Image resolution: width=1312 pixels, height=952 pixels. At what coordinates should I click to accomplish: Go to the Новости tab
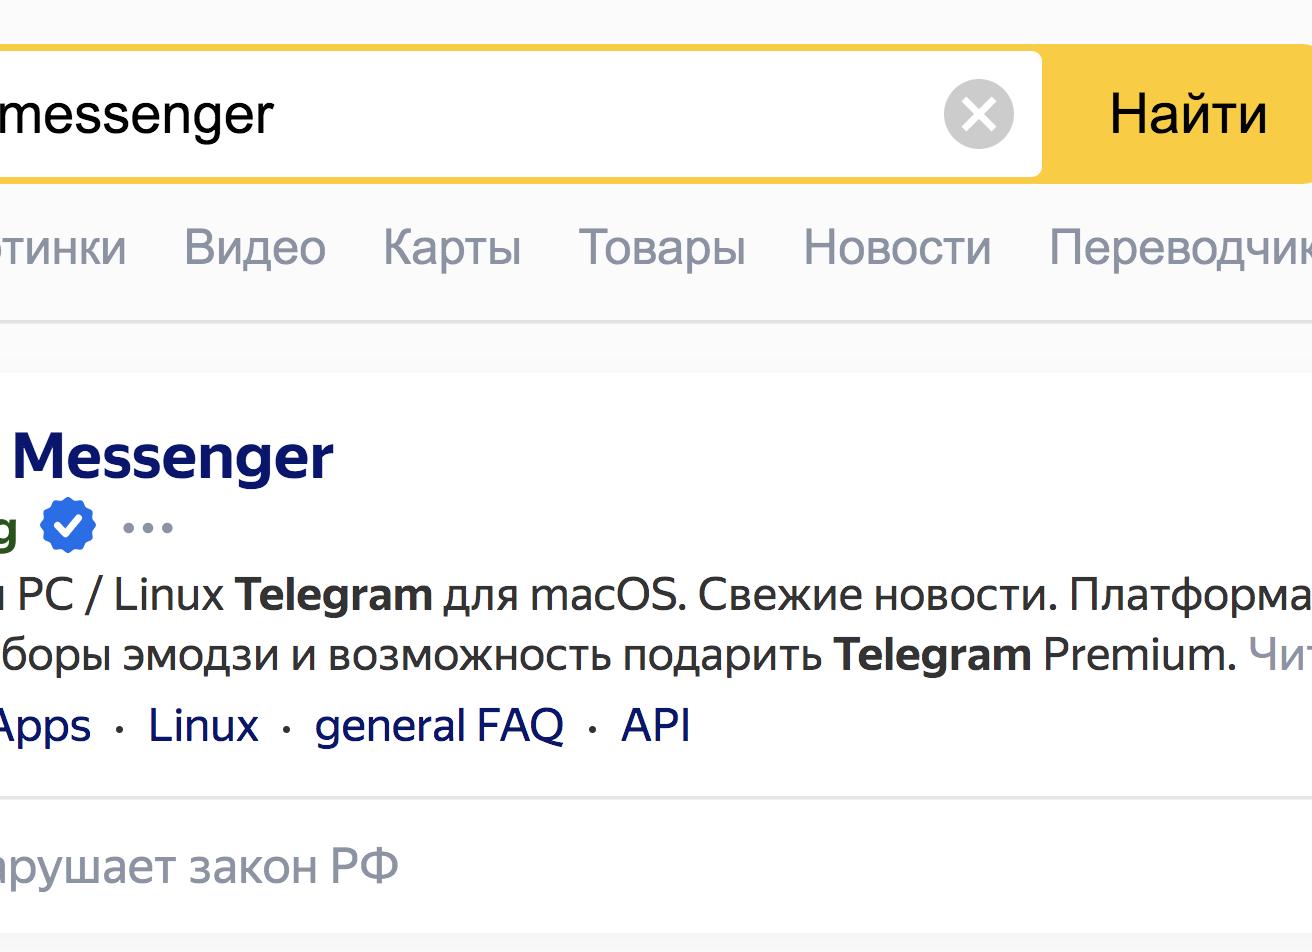click(x=897, y=247)
